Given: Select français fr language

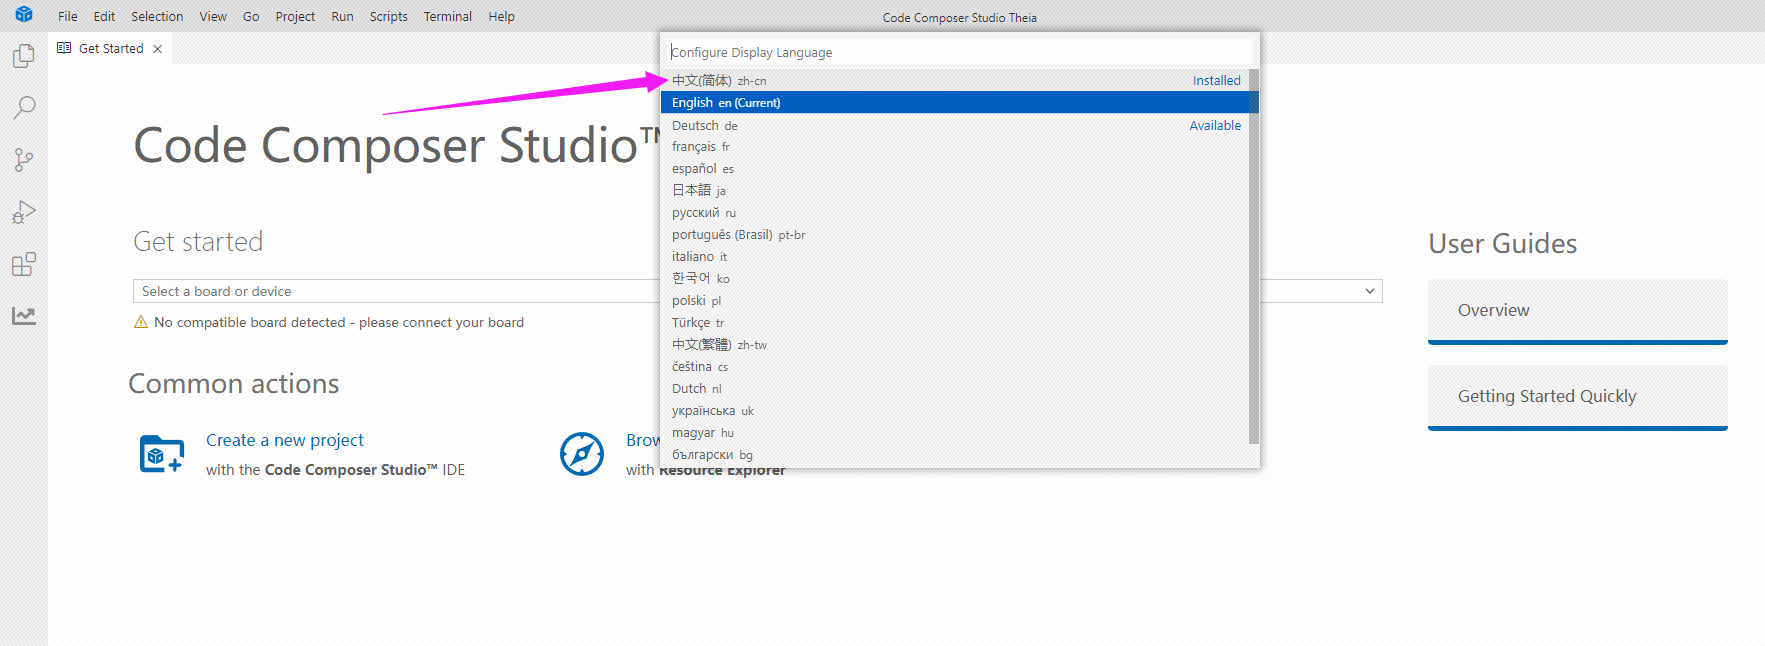Looking at the screenshot, I should [955, 147].
